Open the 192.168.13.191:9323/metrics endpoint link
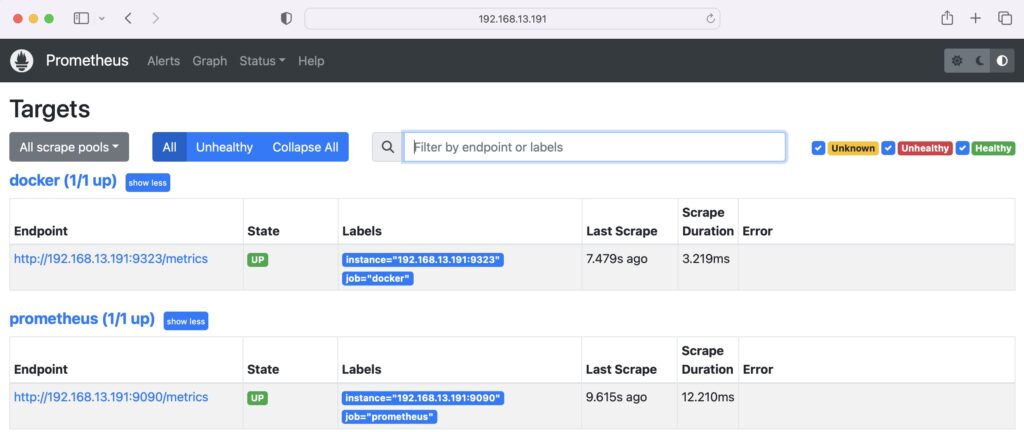The width and height of the screenshot is (1024, 432). (111, 259)
